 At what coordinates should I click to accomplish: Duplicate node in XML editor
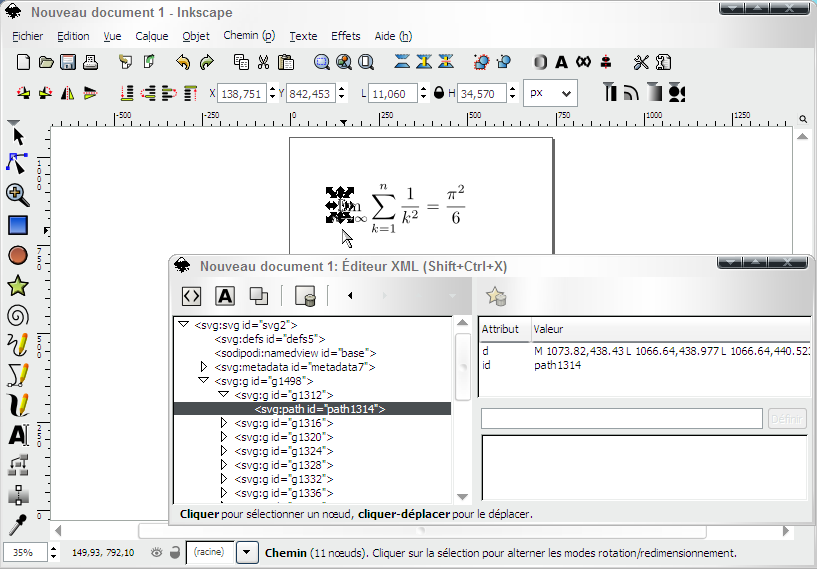tap(258, 296)
